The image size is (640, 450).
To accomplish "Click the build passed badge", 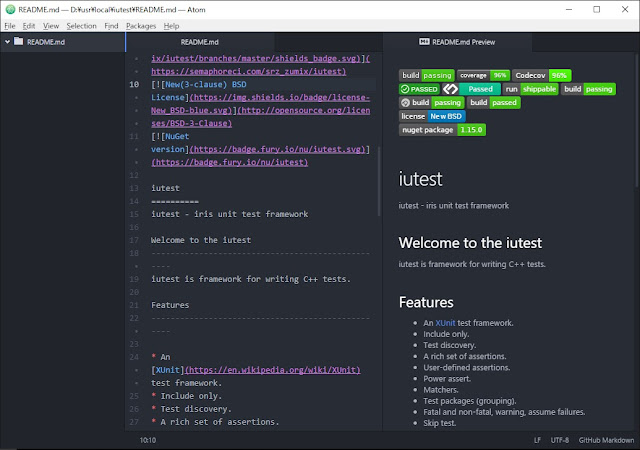I will tap(493, 102).
